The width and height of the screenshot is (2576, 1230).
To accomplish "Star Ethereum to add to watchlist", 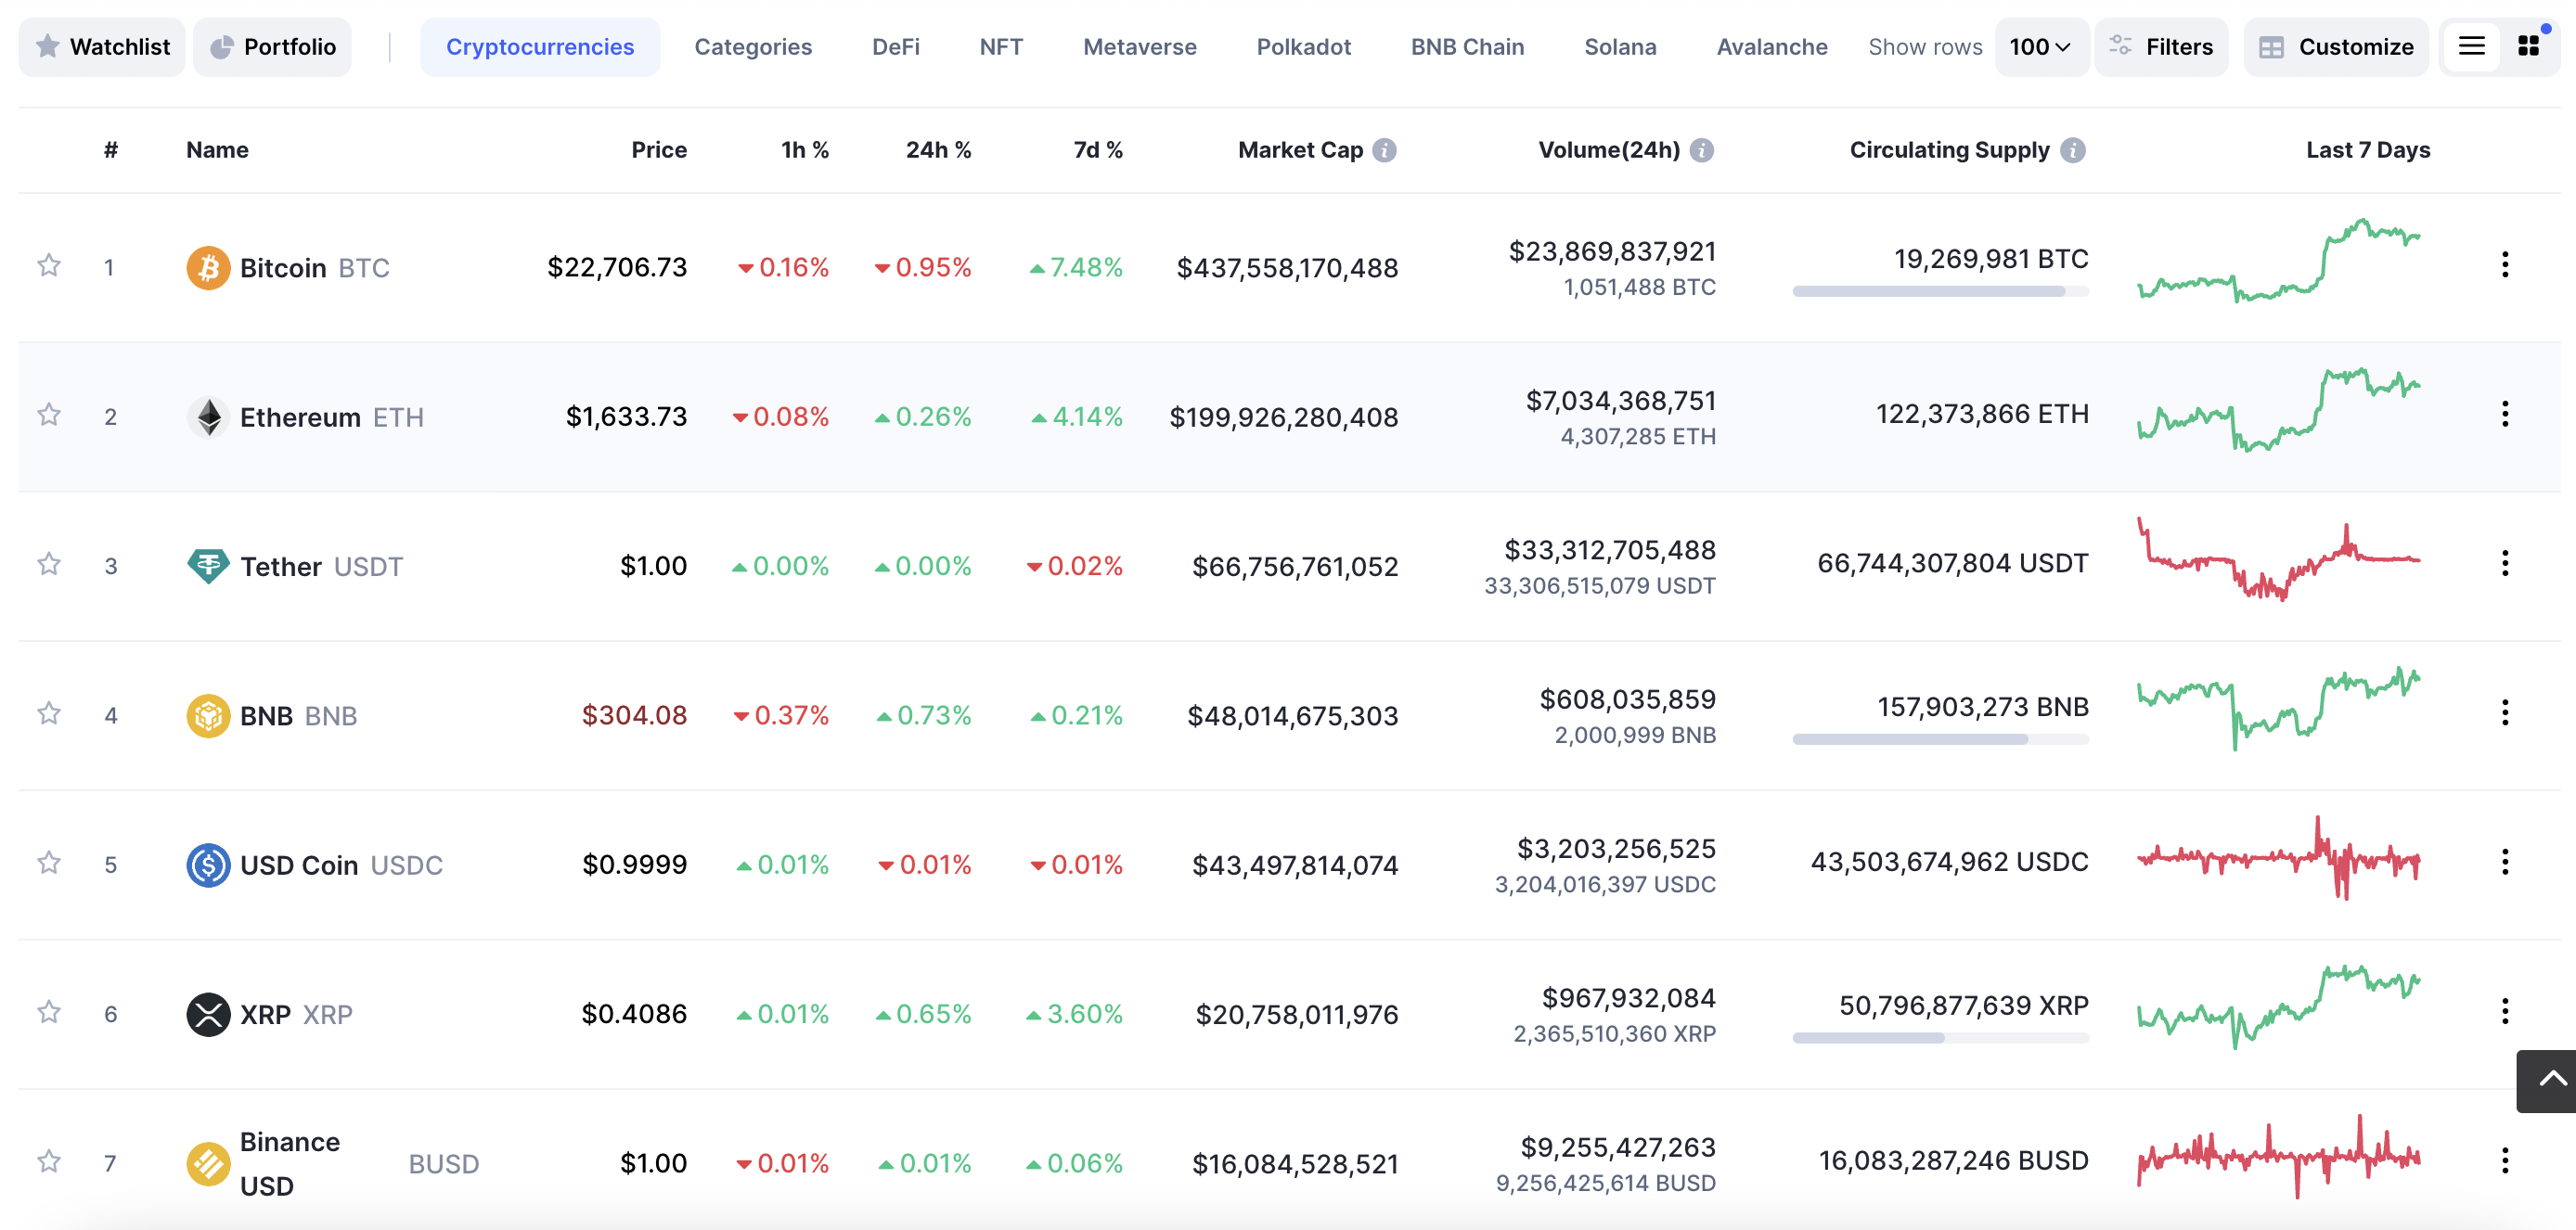I will pyautogui.click(x=49, y=415).
